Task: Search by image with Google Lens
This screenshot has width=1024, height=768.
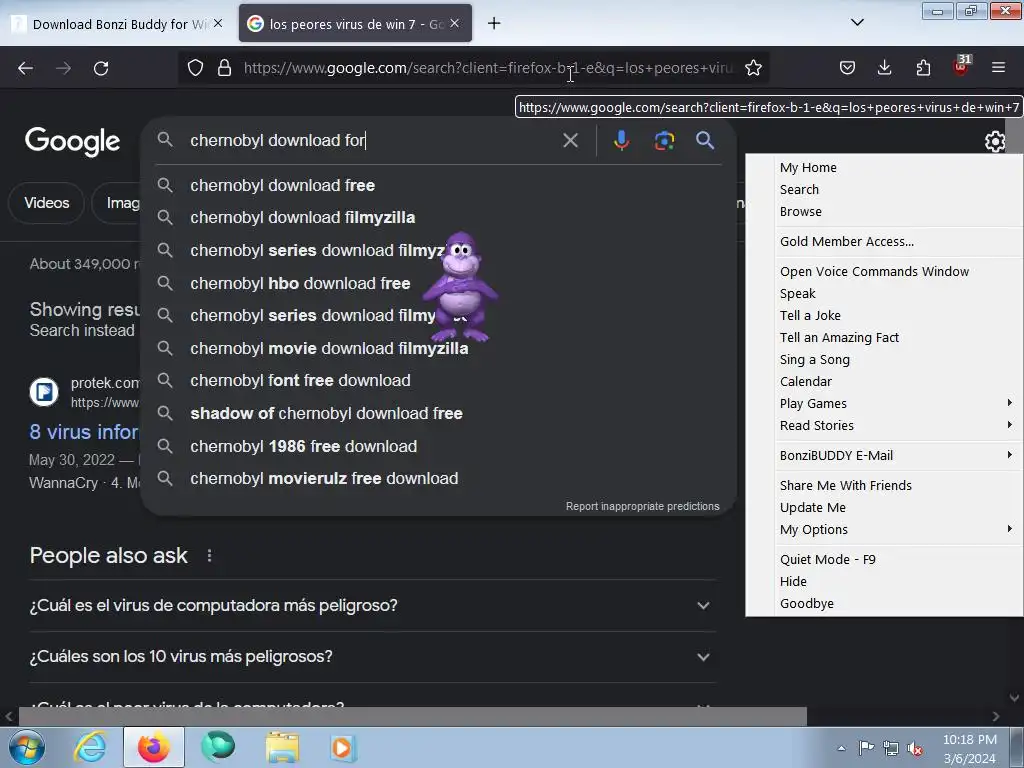Action: 664,140
